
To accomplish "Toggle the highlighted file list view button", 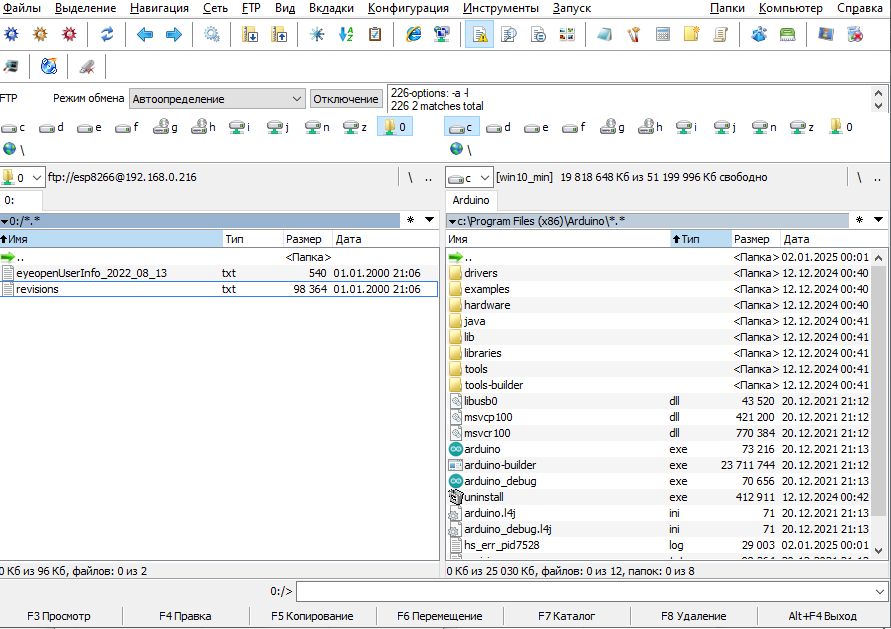I will click(479, 34).
